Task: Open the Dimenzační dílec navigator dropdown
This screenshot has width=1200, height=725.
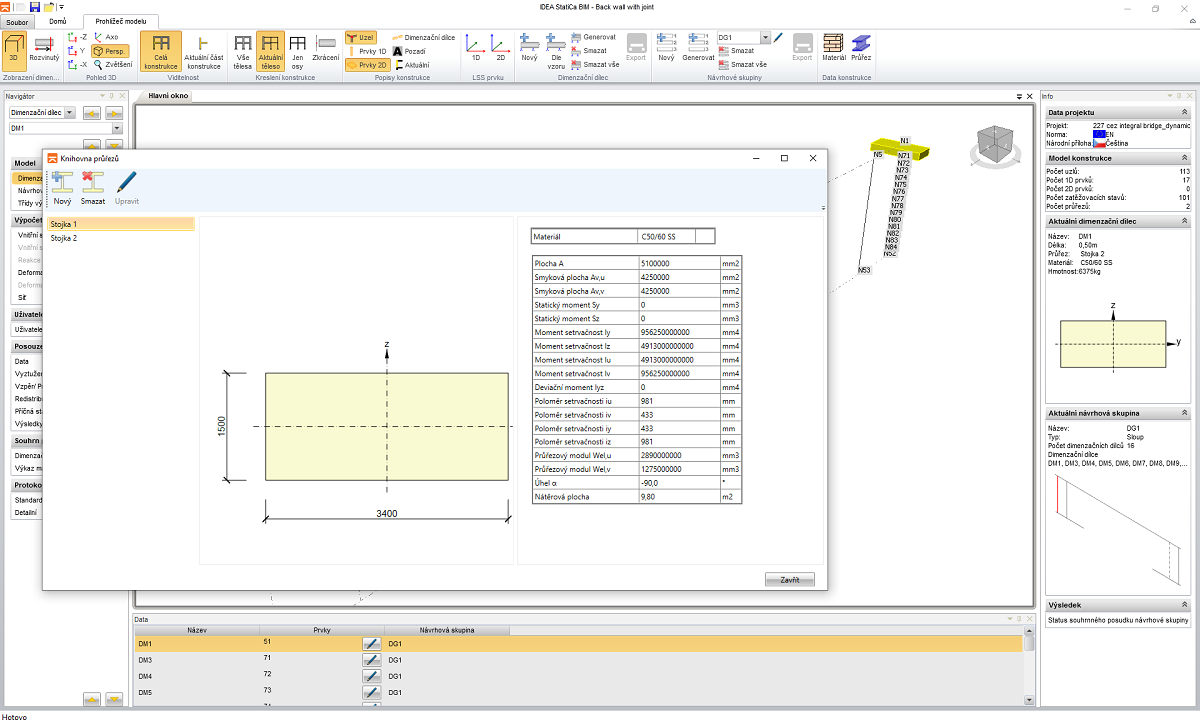Action: (69, 113)
